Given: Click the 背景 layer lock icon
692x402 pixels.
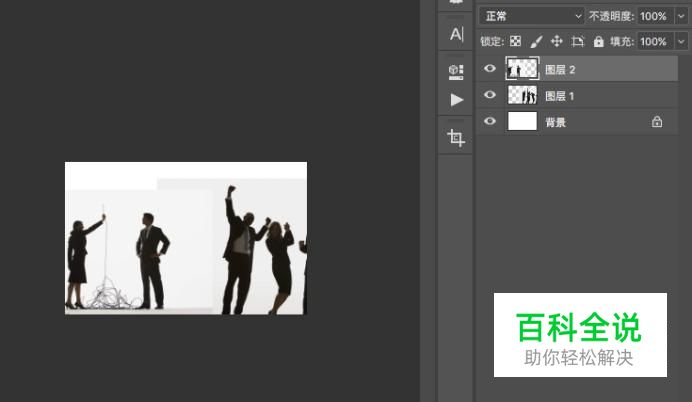Looking at the screenshot, I should [657, 122].
